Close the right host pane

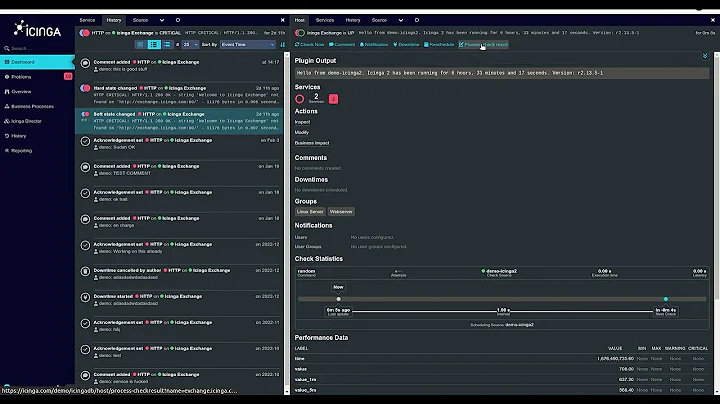click(713, 20)
